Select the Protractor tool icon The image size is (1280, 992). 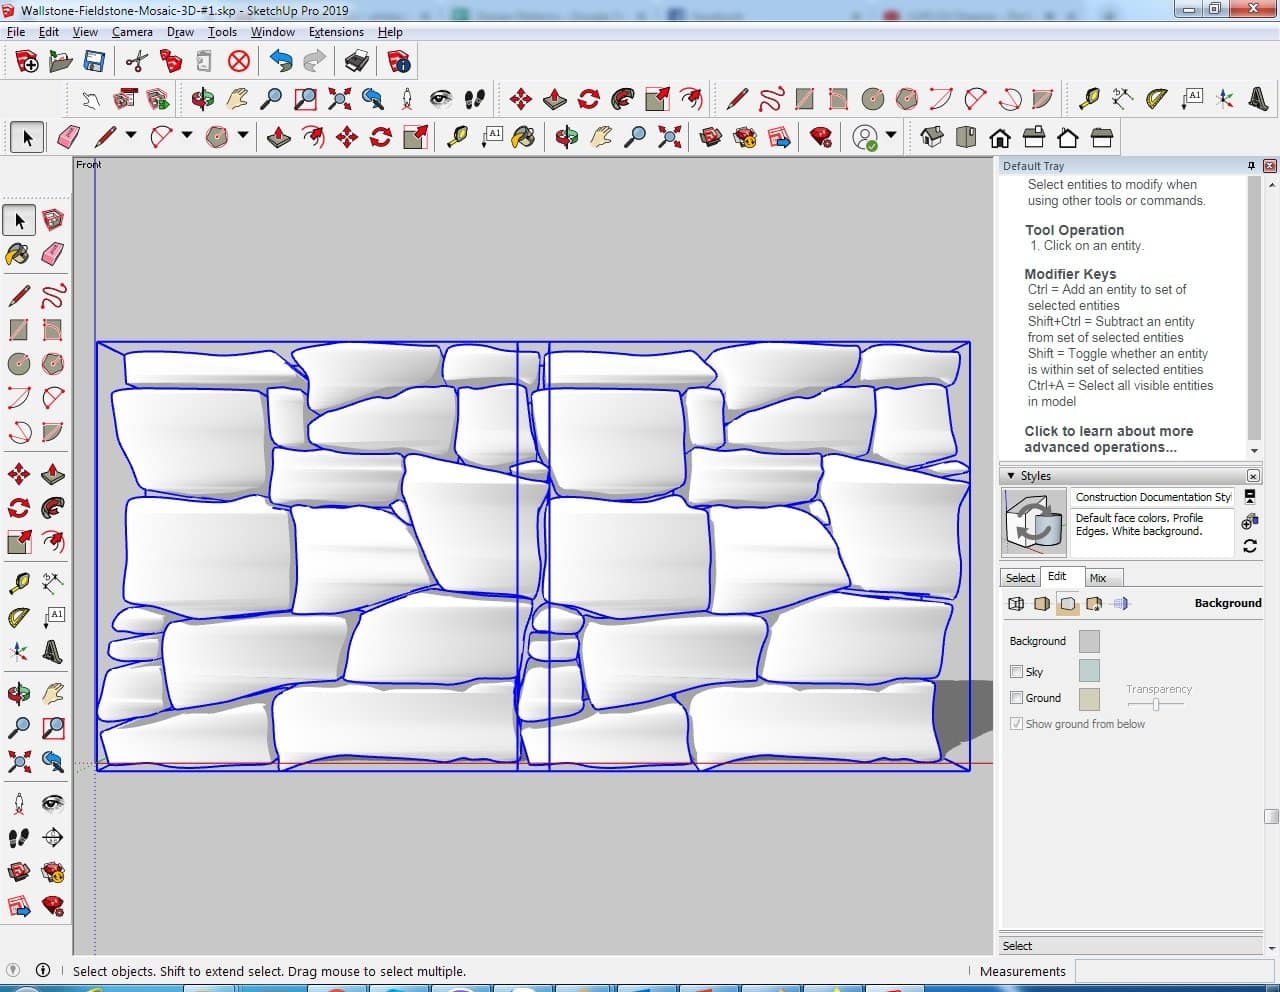click(x=1157, y=99)
